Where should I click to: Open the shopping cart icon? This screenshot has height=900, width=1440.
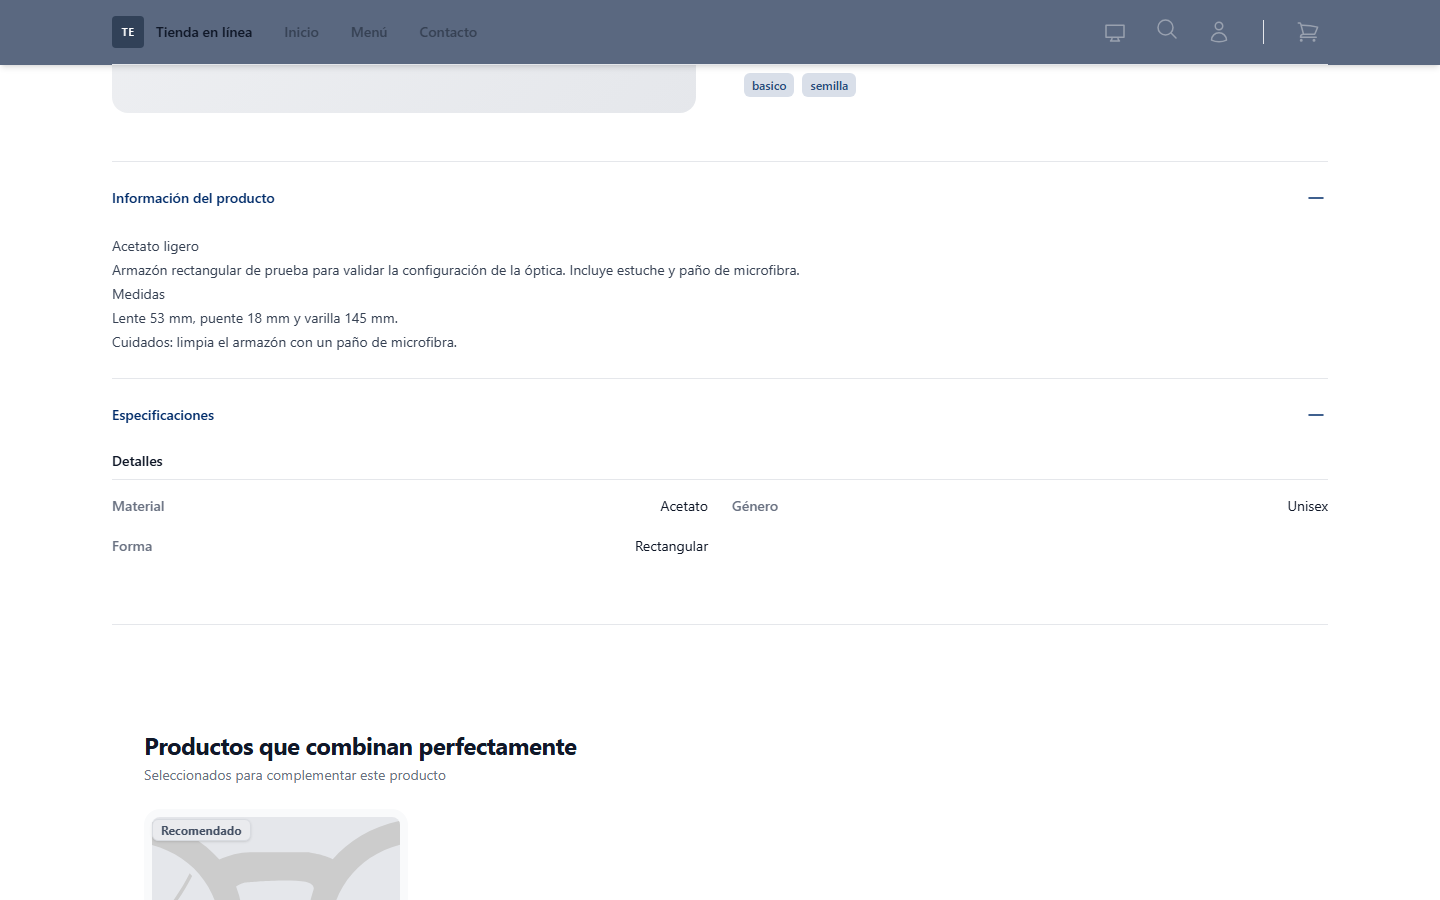tap(1307, 32)
